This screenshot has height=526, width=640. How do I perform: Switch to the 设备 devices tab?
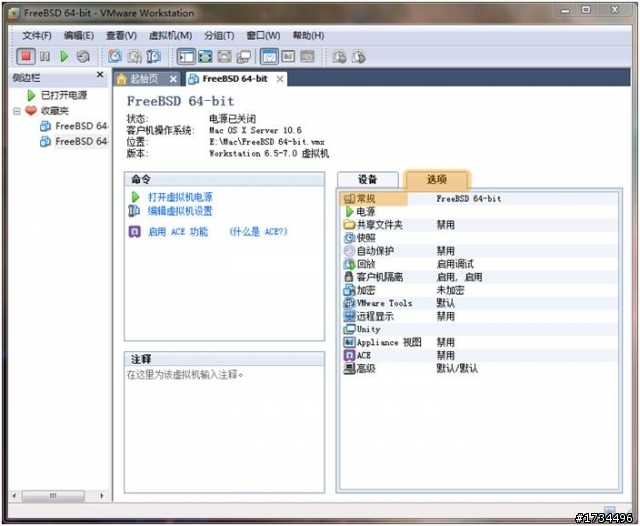coord(367,180)
